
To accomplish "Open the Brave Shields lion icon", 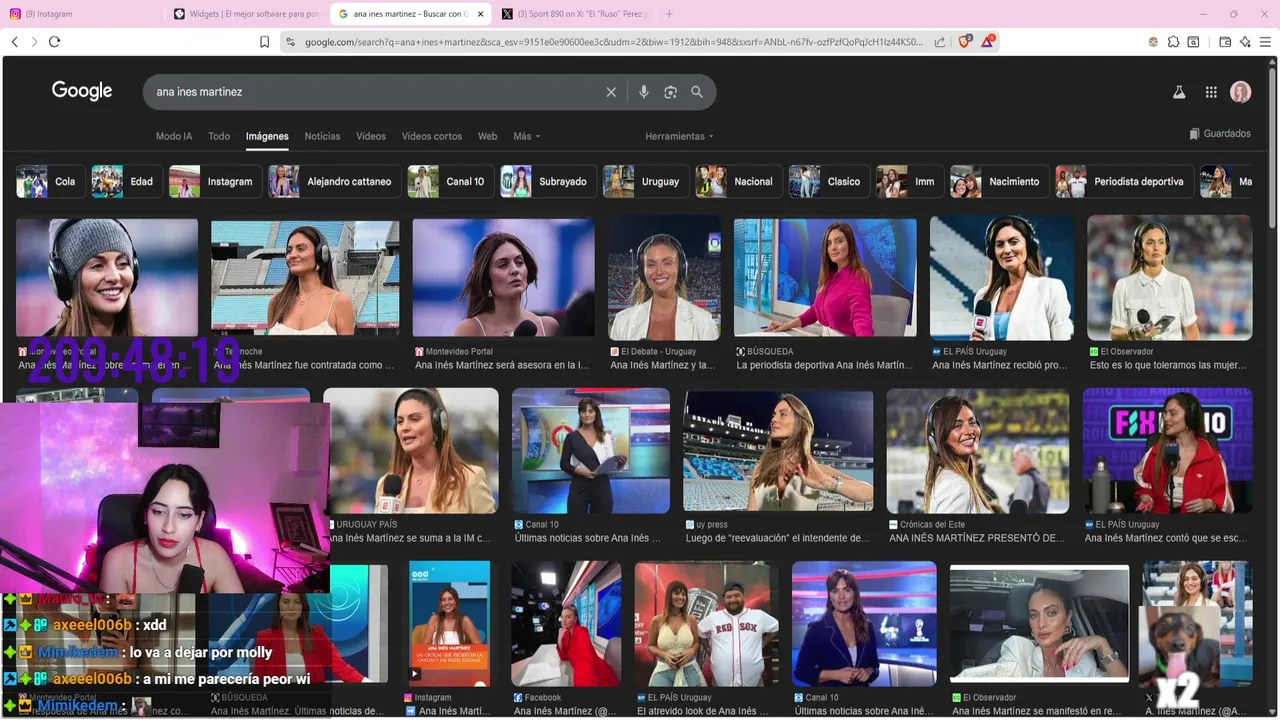I will (x=965, y=41).
